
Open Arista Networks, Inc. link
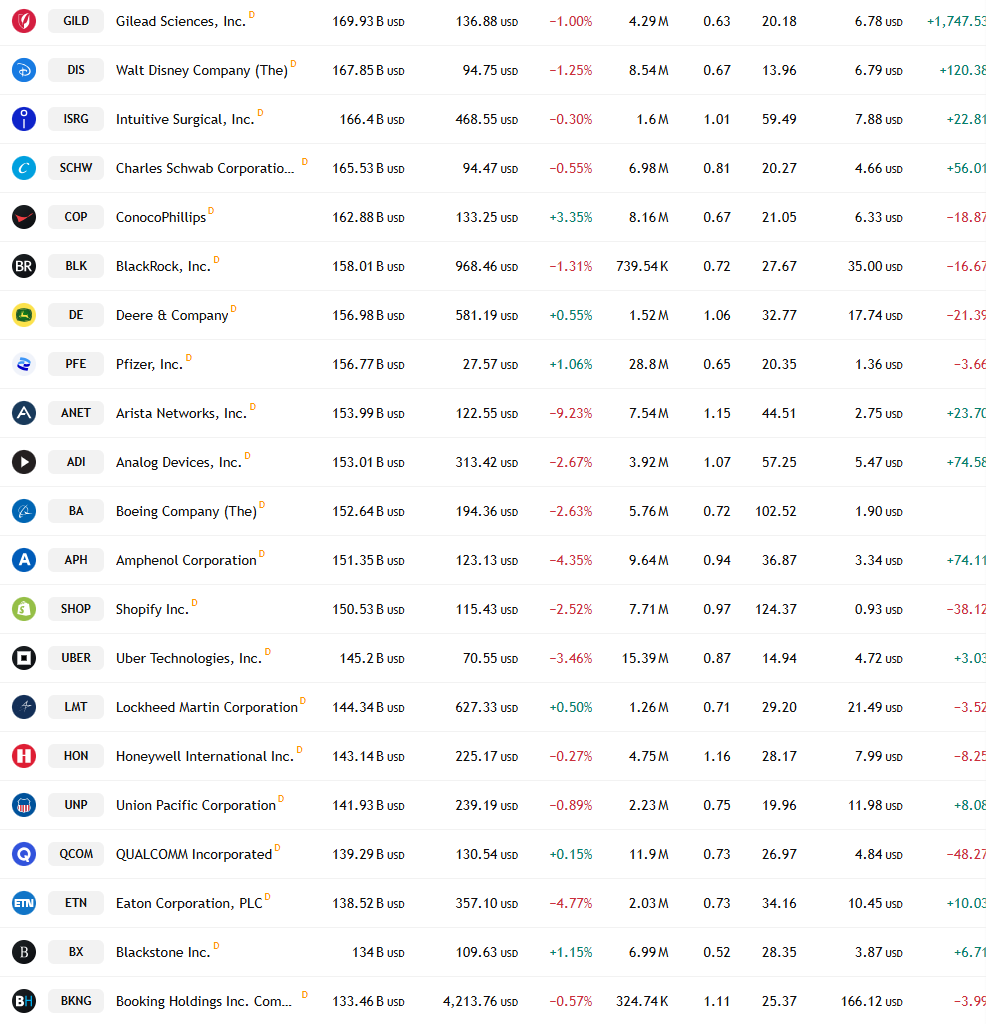pos(181,413)
